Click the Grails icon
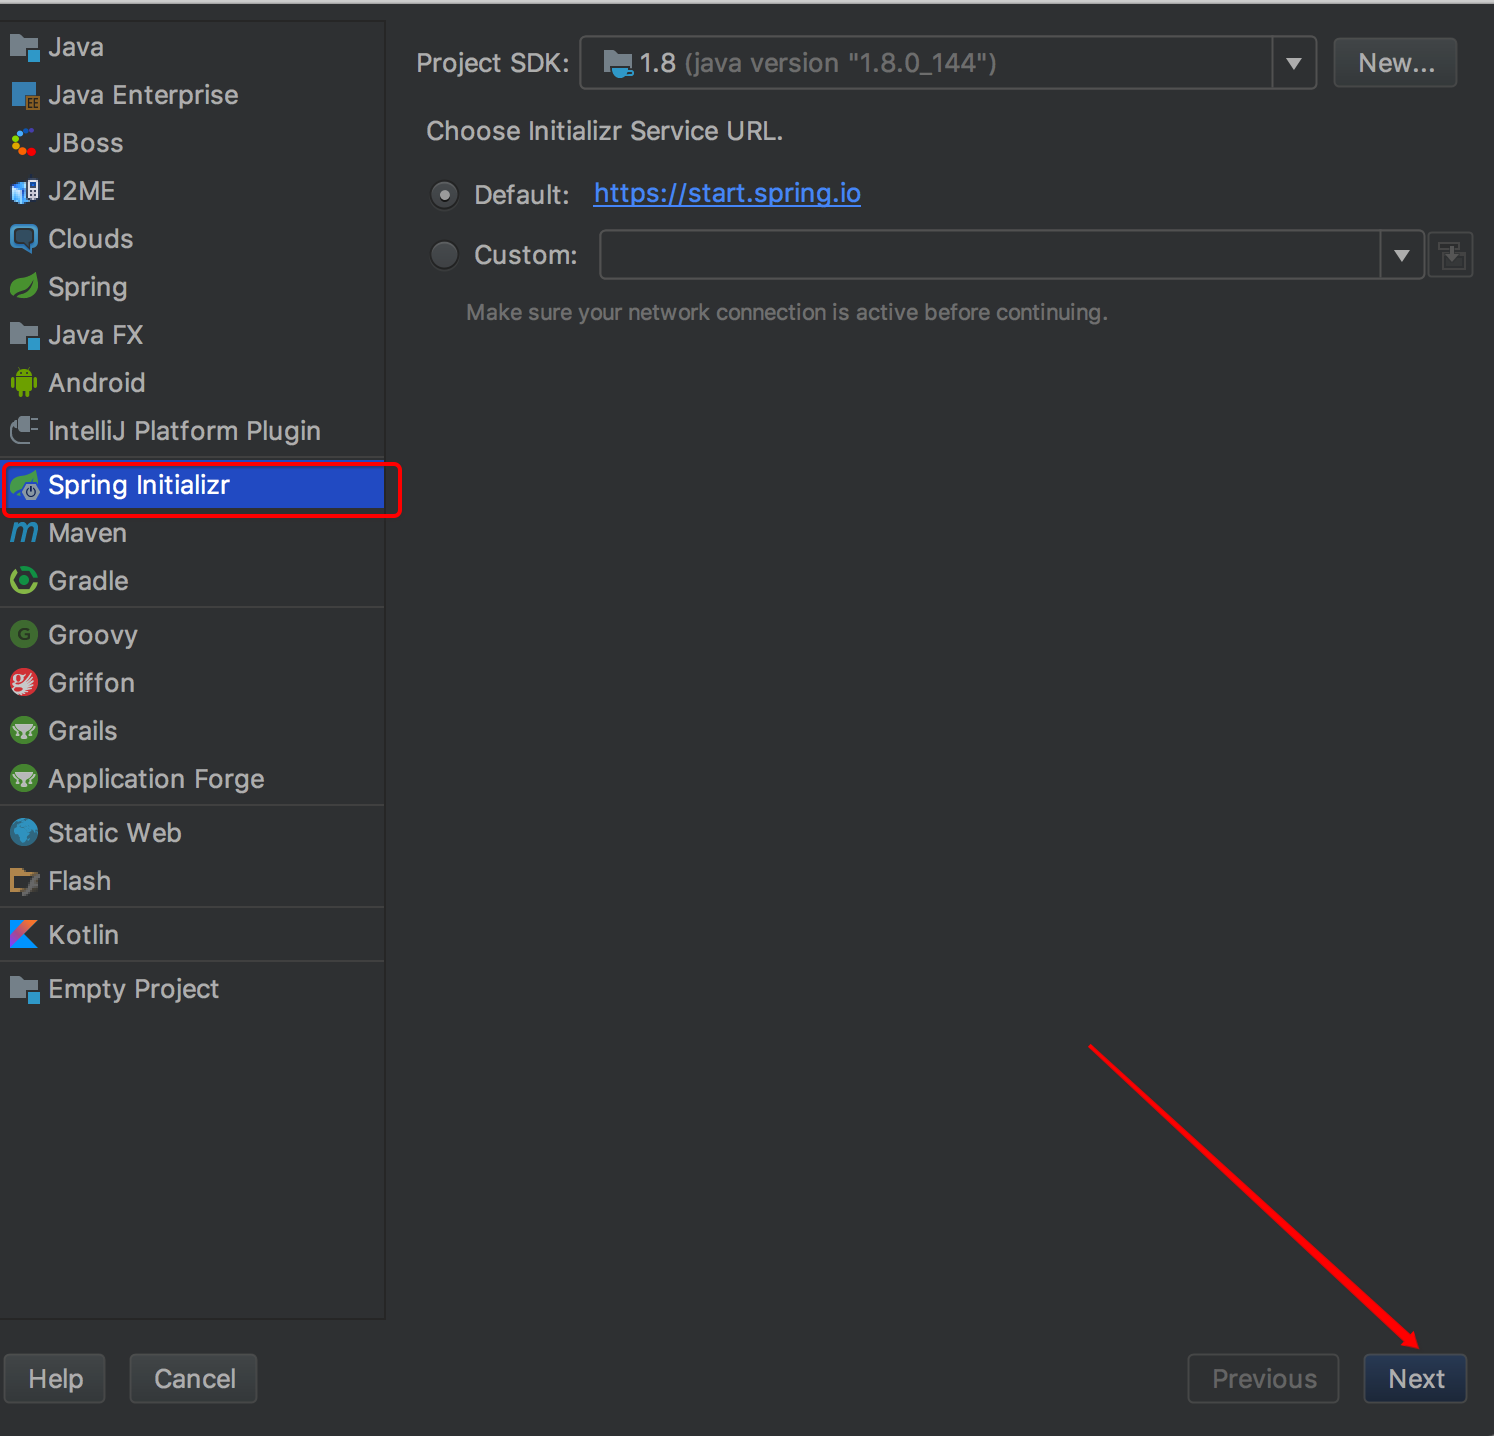 coord(24,731)
